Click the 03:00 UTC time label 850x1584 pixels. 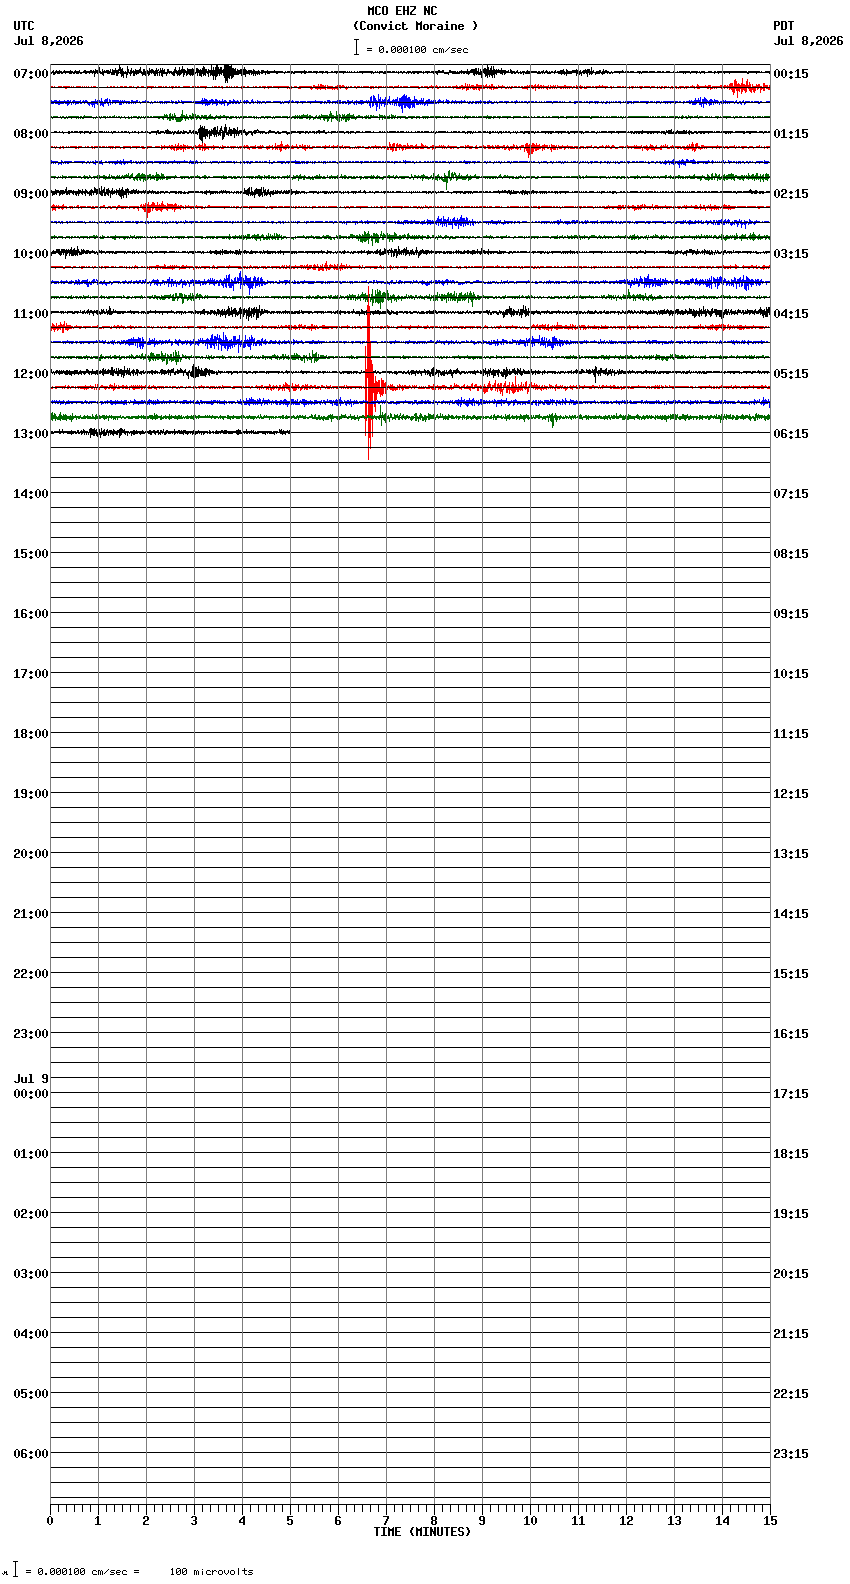[30, 1274]
